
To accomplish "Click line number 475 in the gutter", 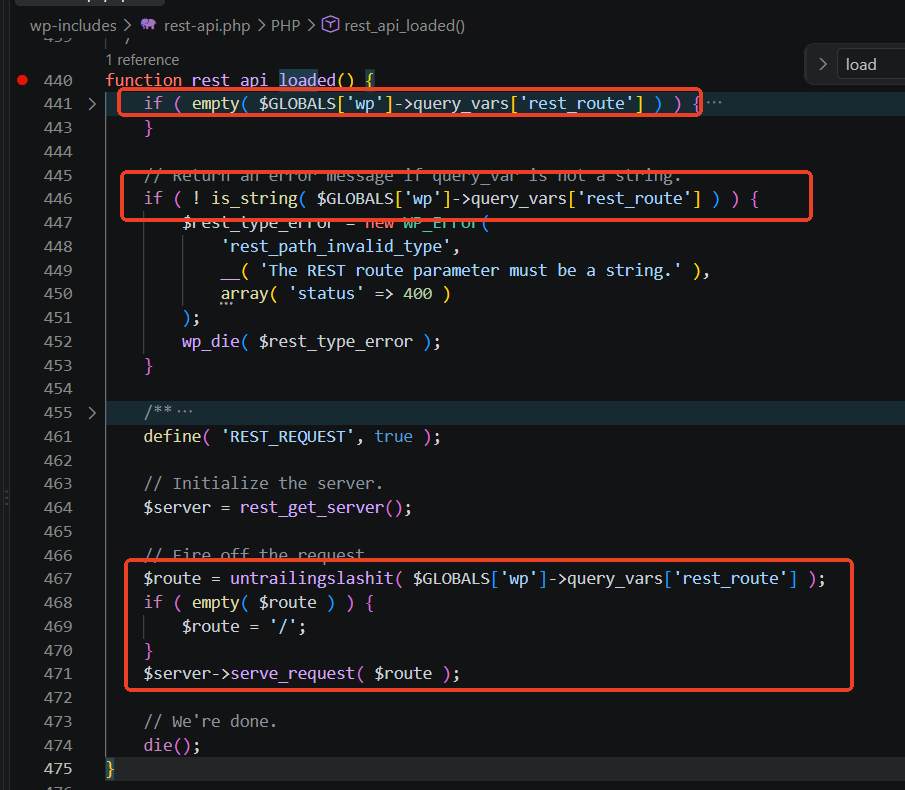I will 58,769.
